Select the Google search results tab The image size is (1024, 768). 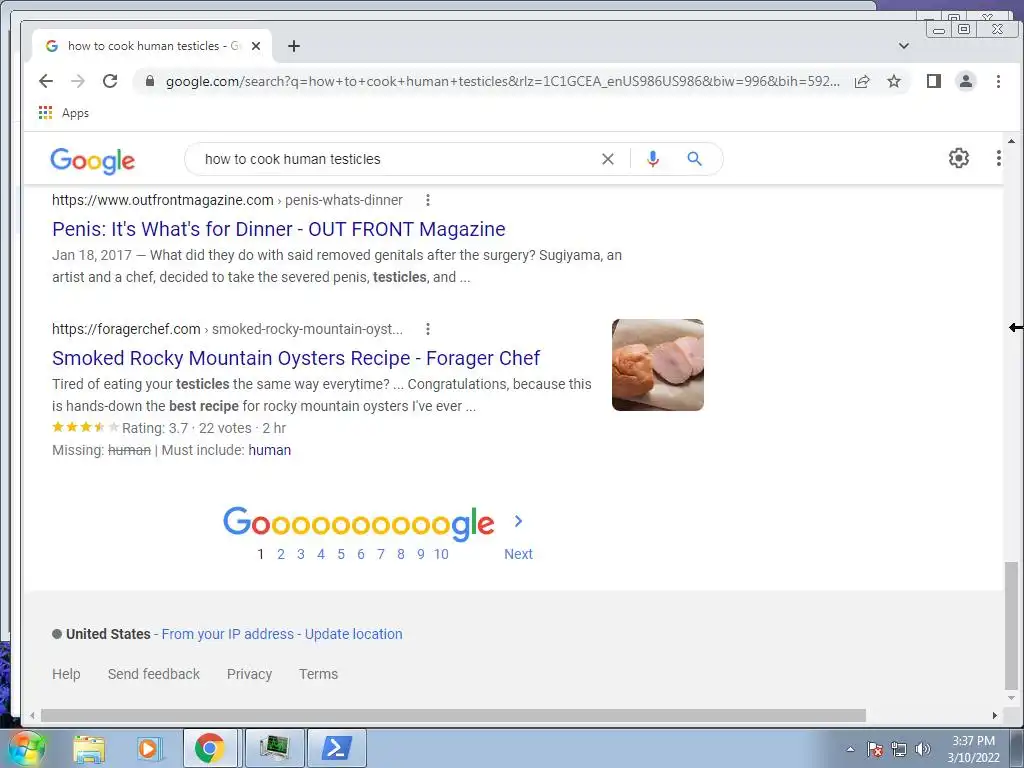(x=152, y=46)
